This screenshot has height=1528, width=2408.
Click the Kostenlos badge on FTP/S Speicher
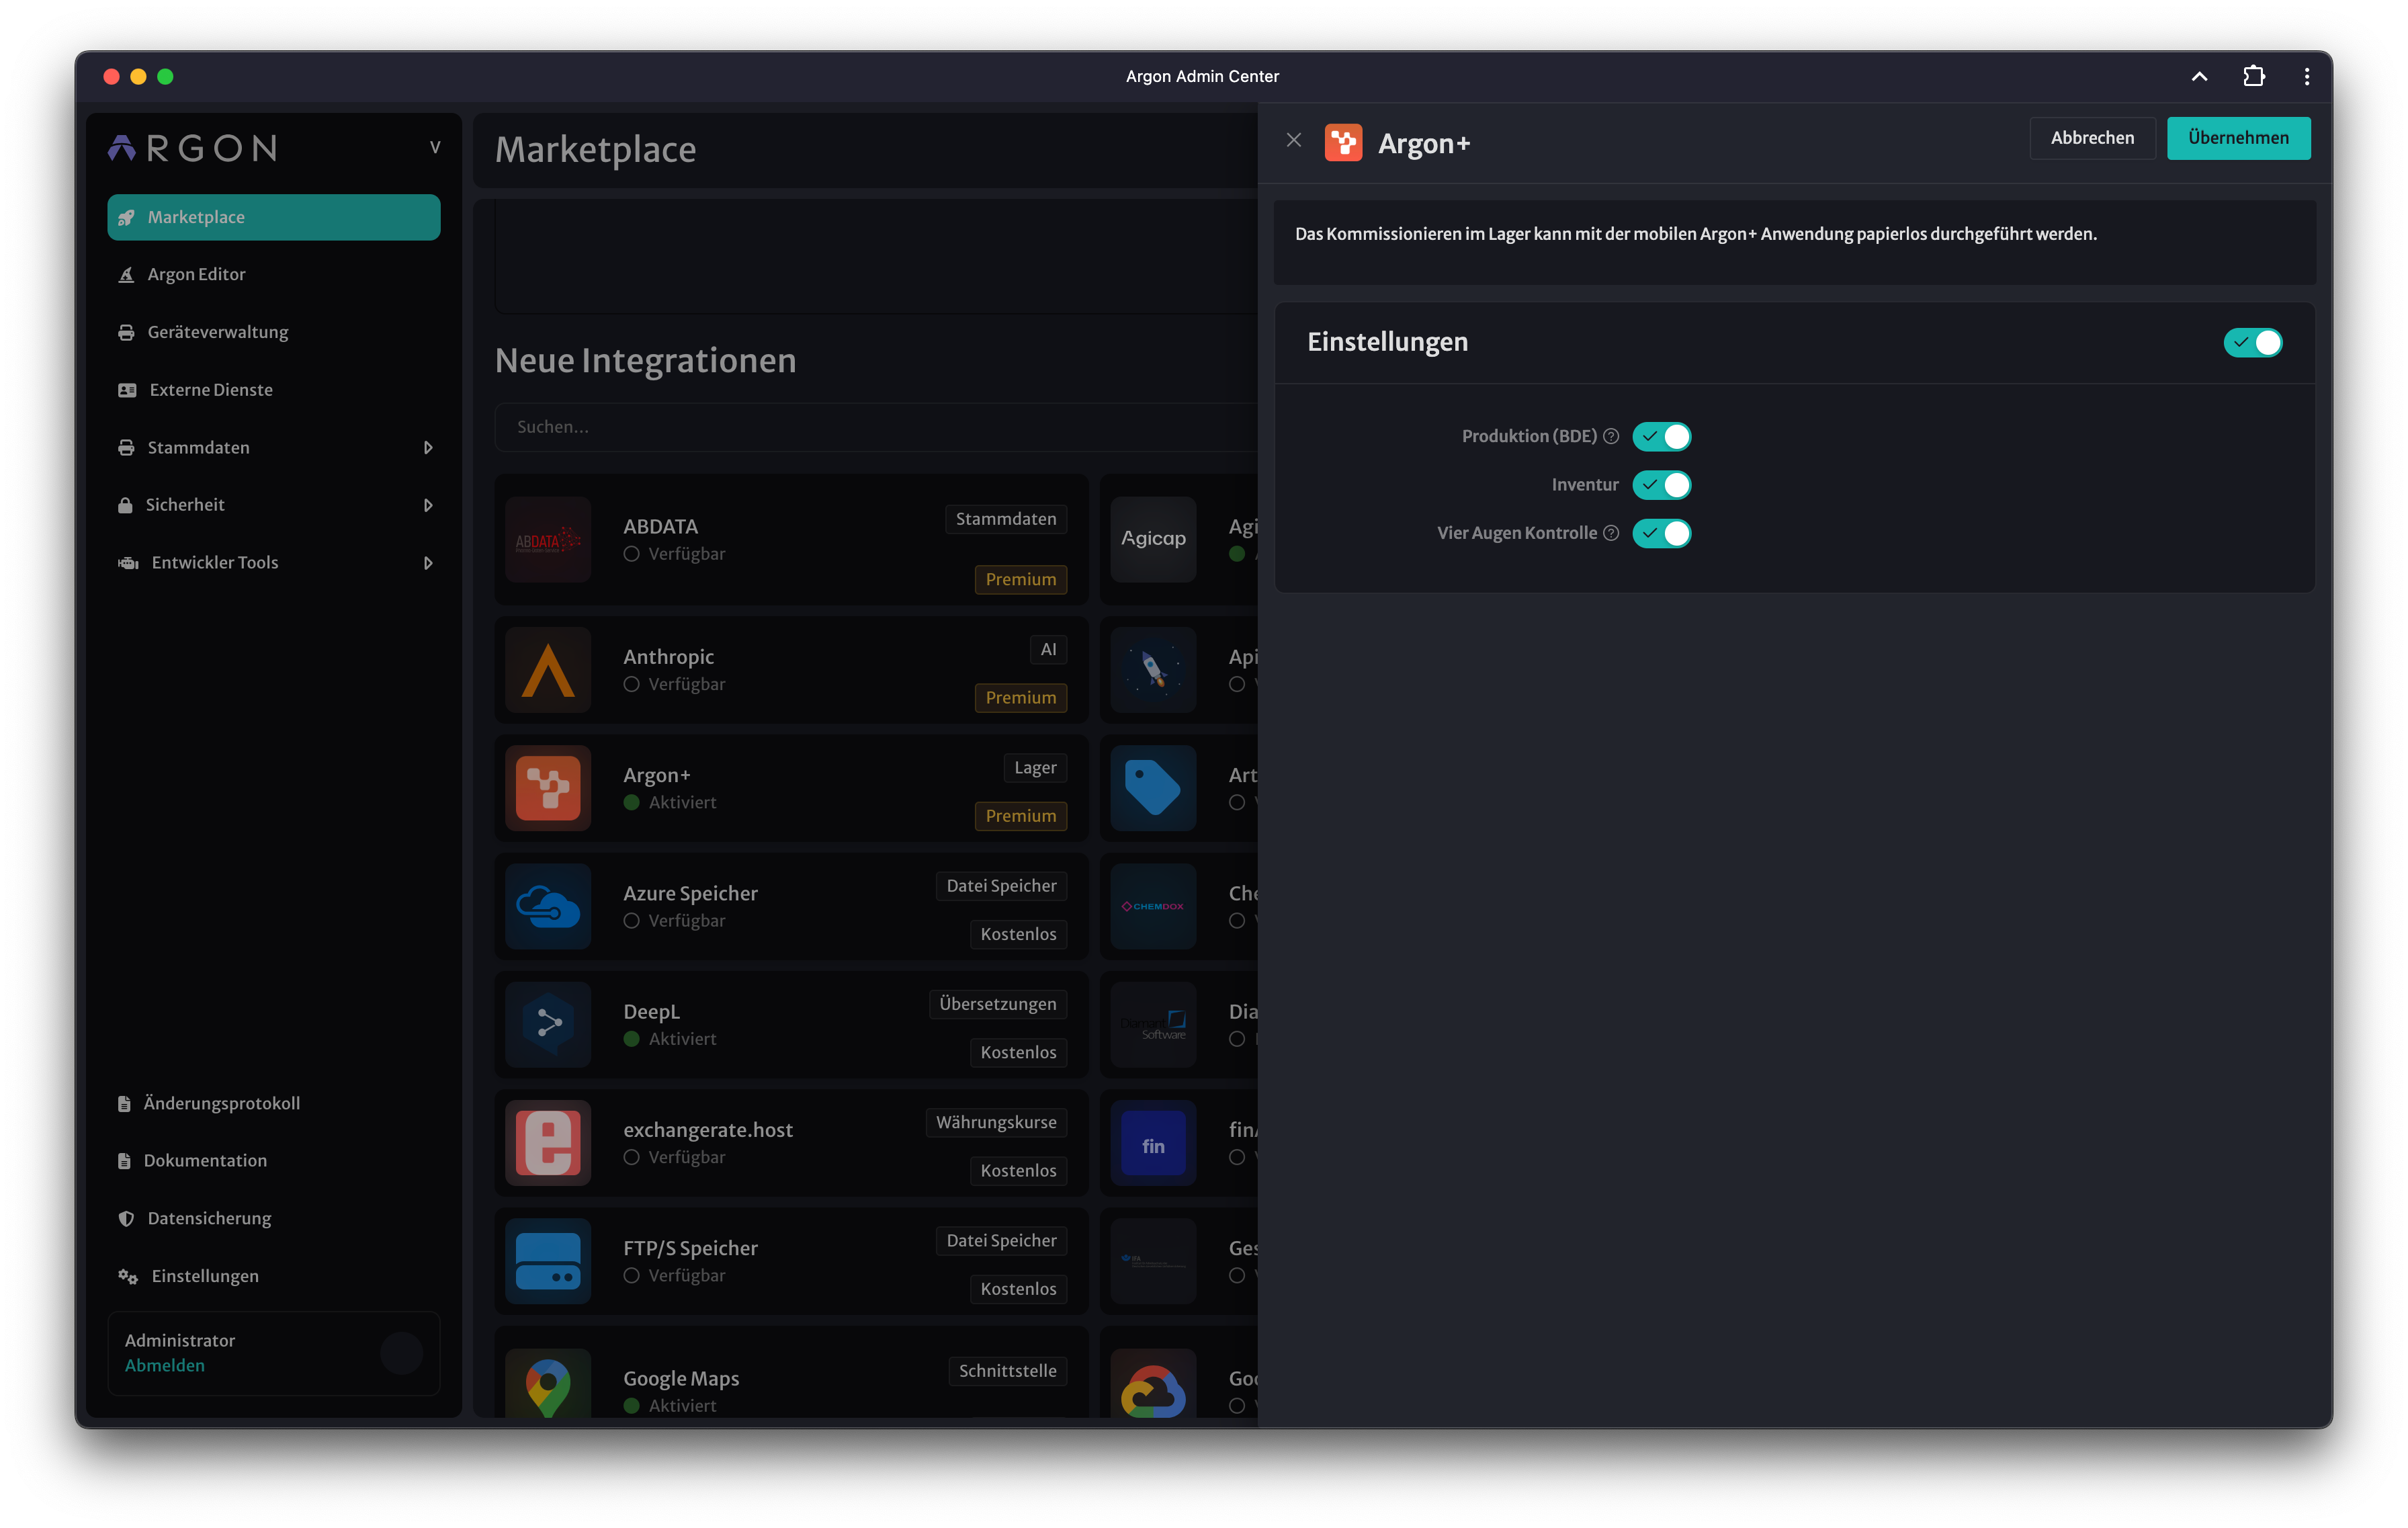1018,1289
